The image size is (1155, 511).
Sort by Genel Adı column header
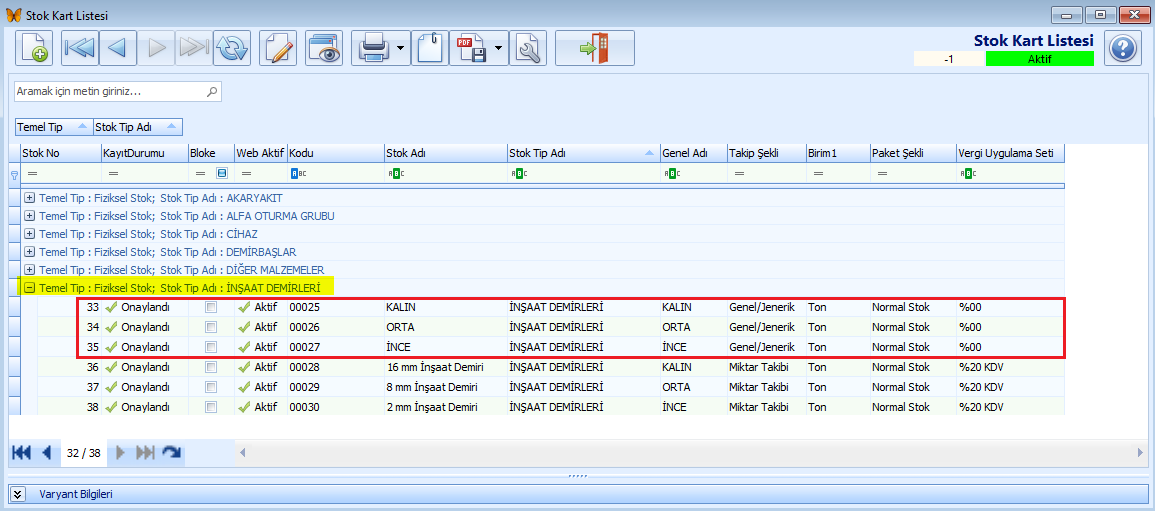(x=694, y=153)
